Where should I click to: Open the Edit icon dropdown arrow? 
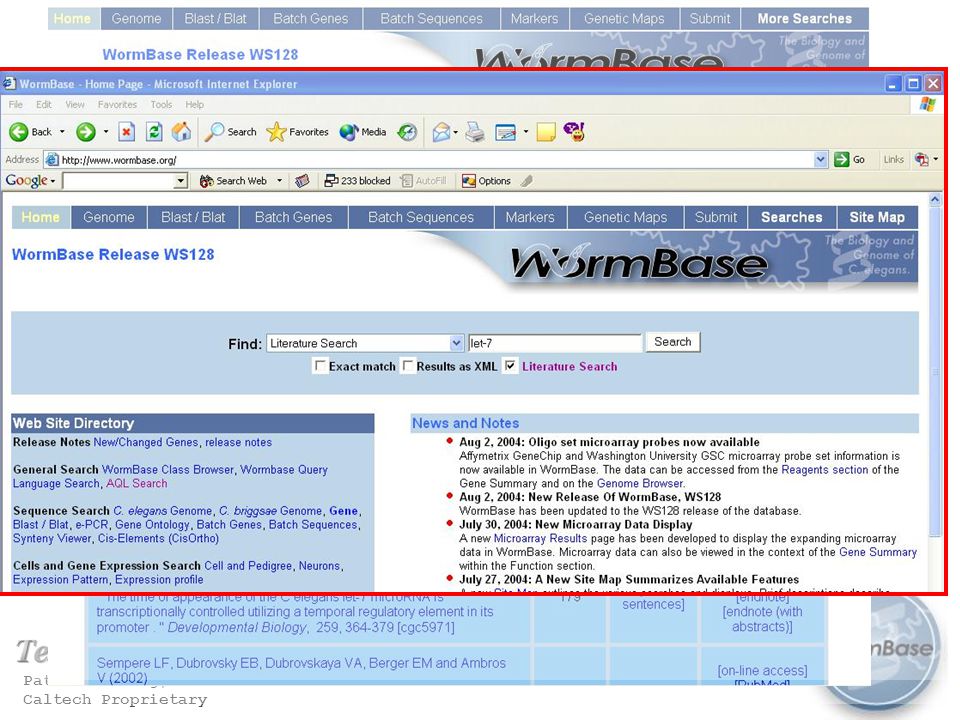coord(525,132)
